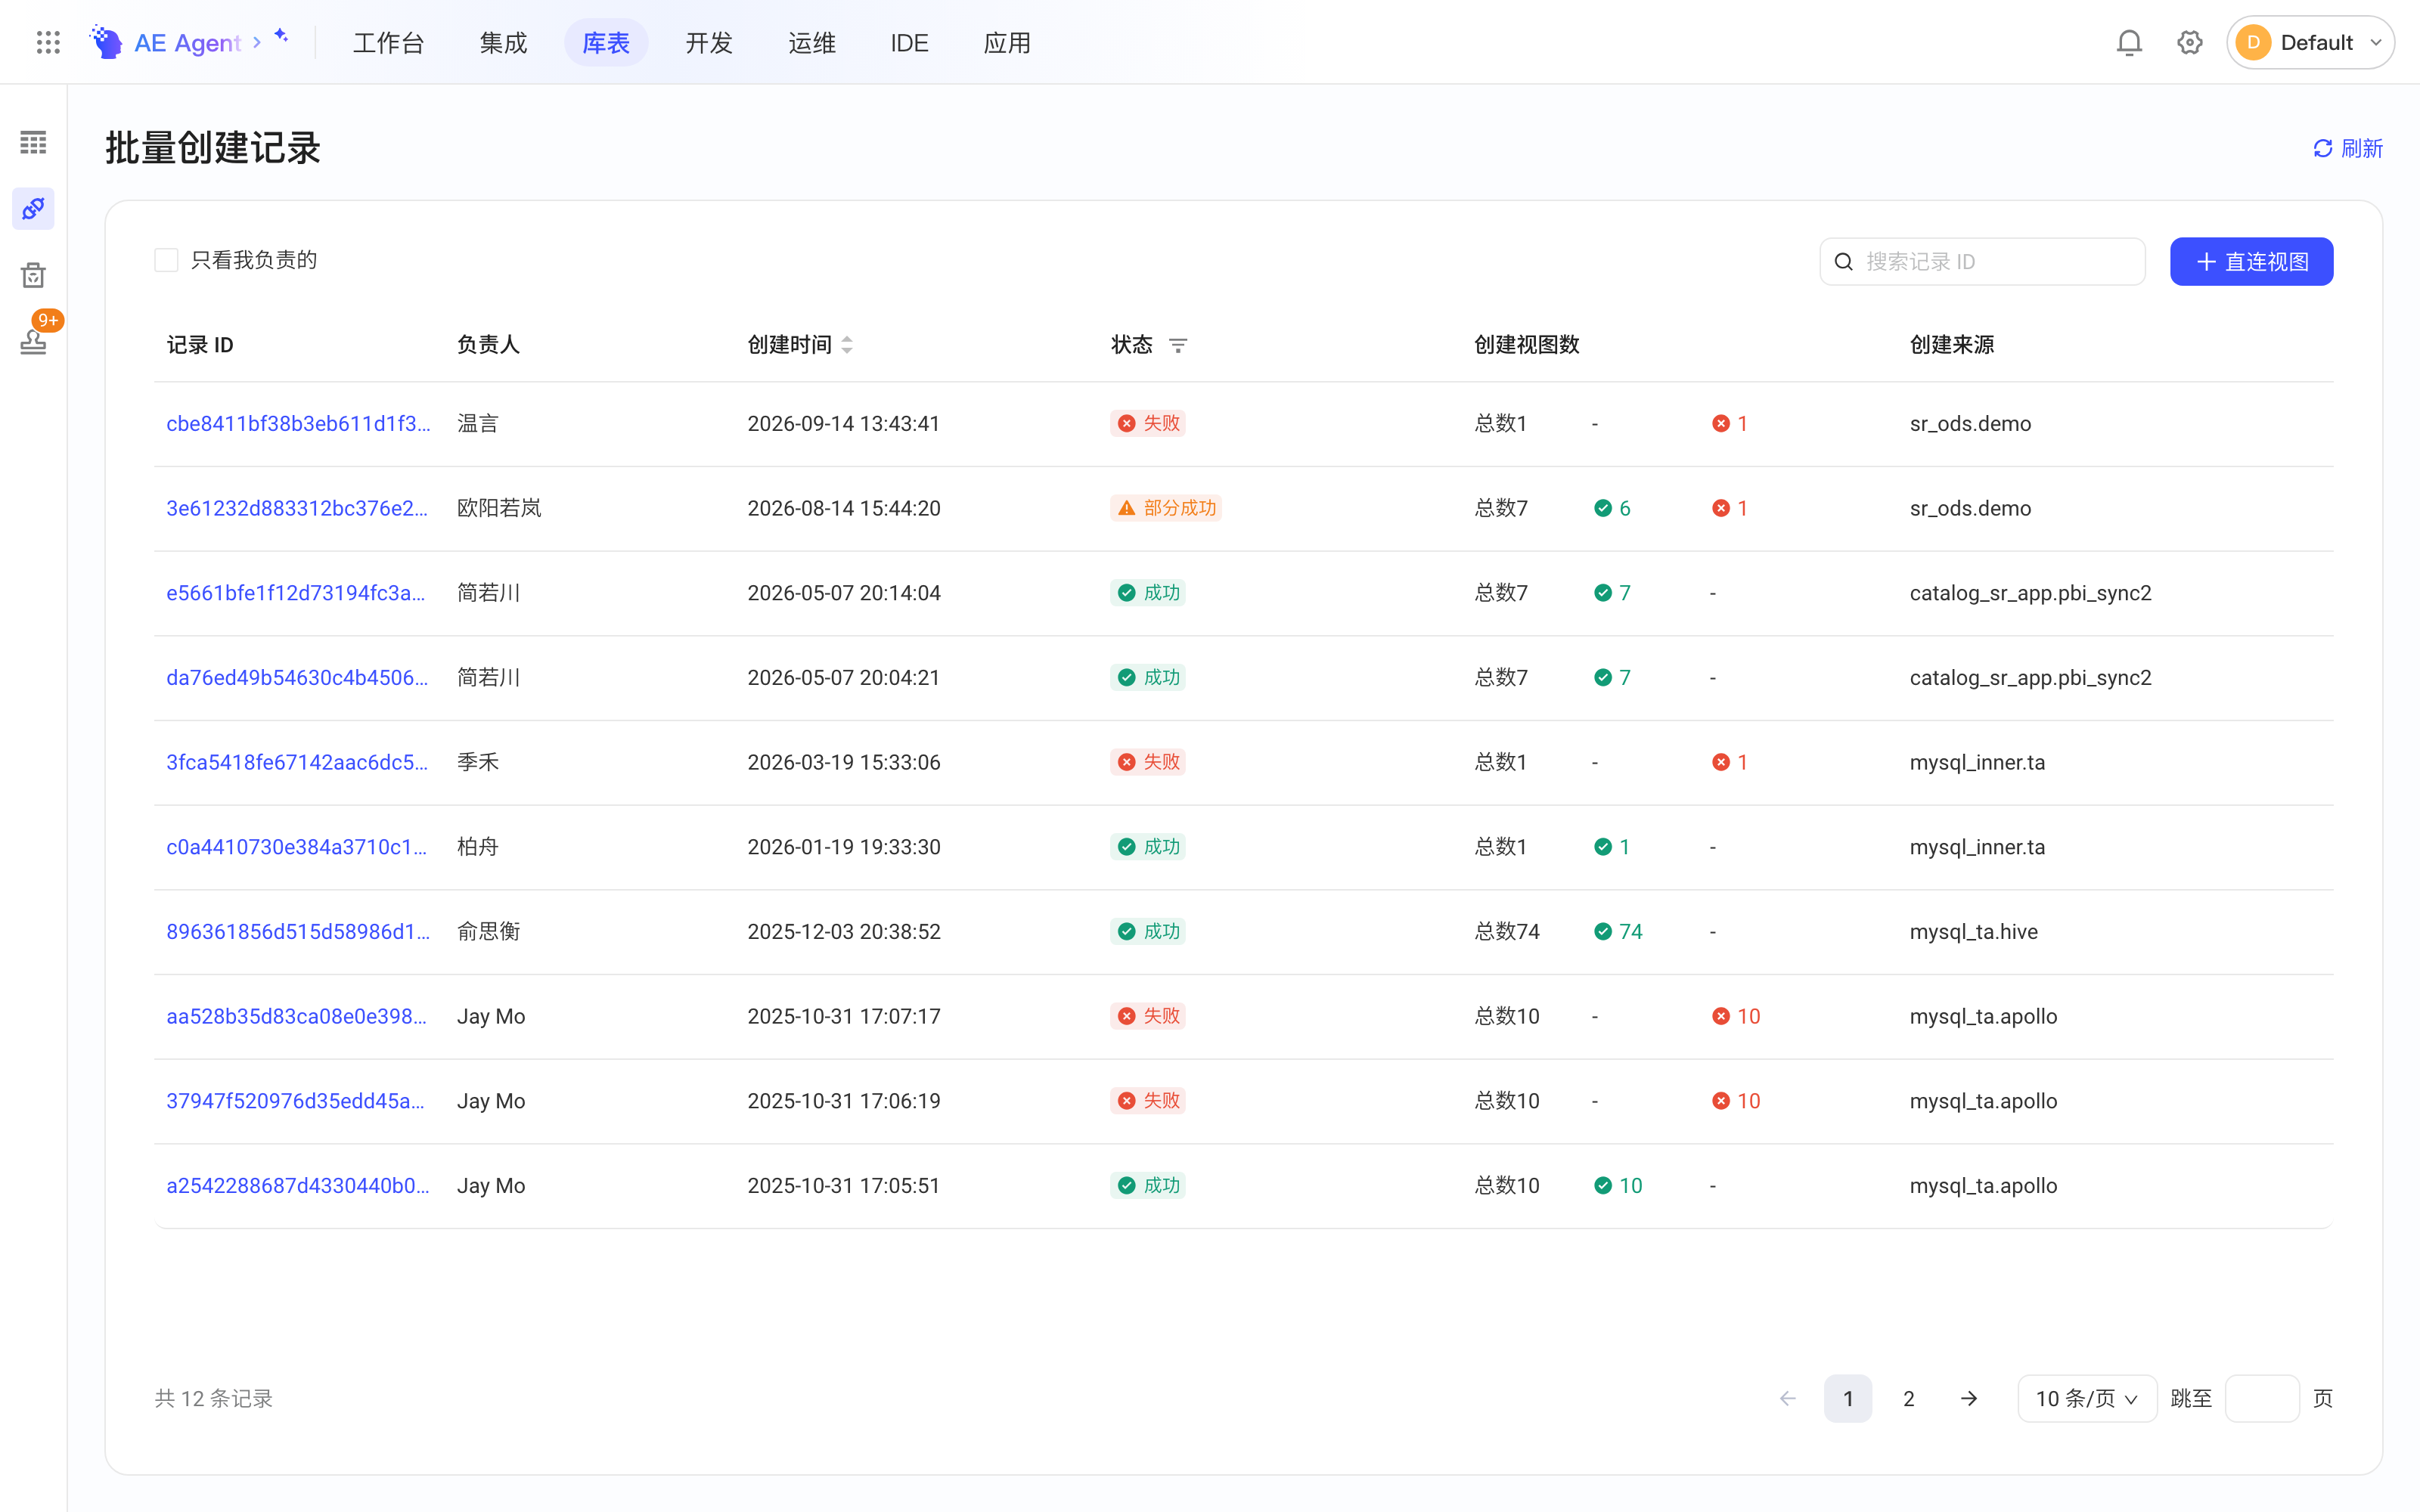Click the sparkle AI icon beside AE Agent
This screenshot has width=2420, height=1512.
[282, 36]
